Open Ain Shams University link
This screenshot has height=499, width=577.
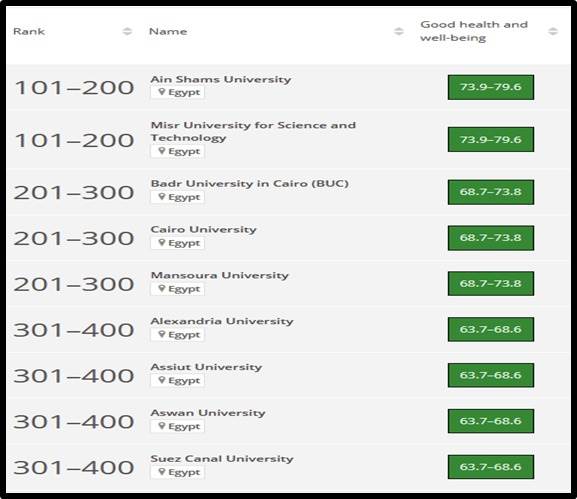point(221,79)
